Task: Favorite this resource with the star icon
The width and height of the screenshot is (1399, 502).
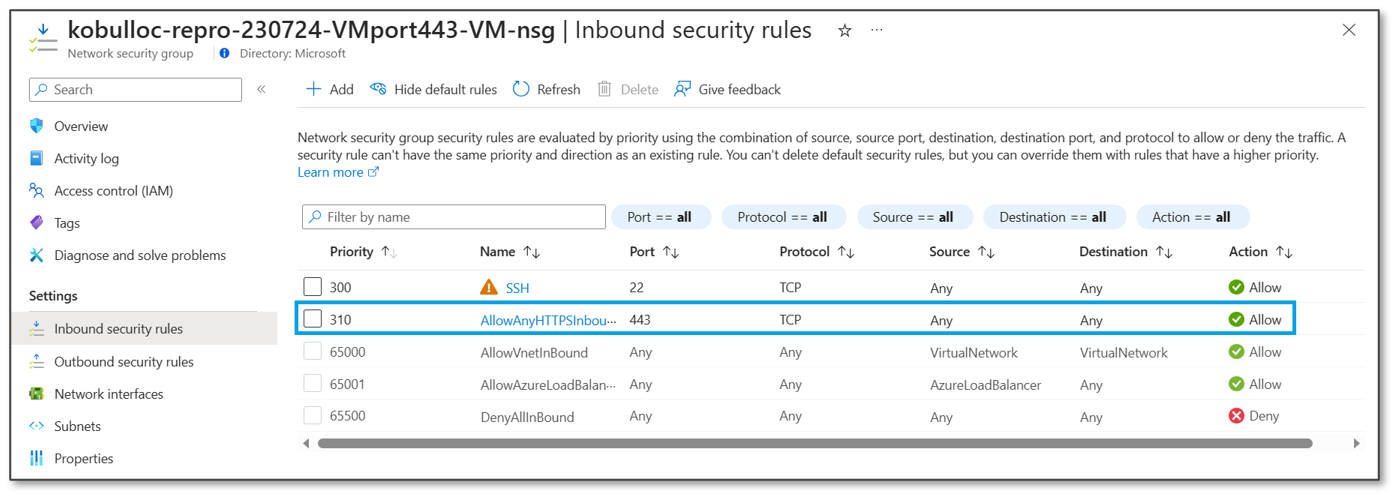Action: coord(845,31)
